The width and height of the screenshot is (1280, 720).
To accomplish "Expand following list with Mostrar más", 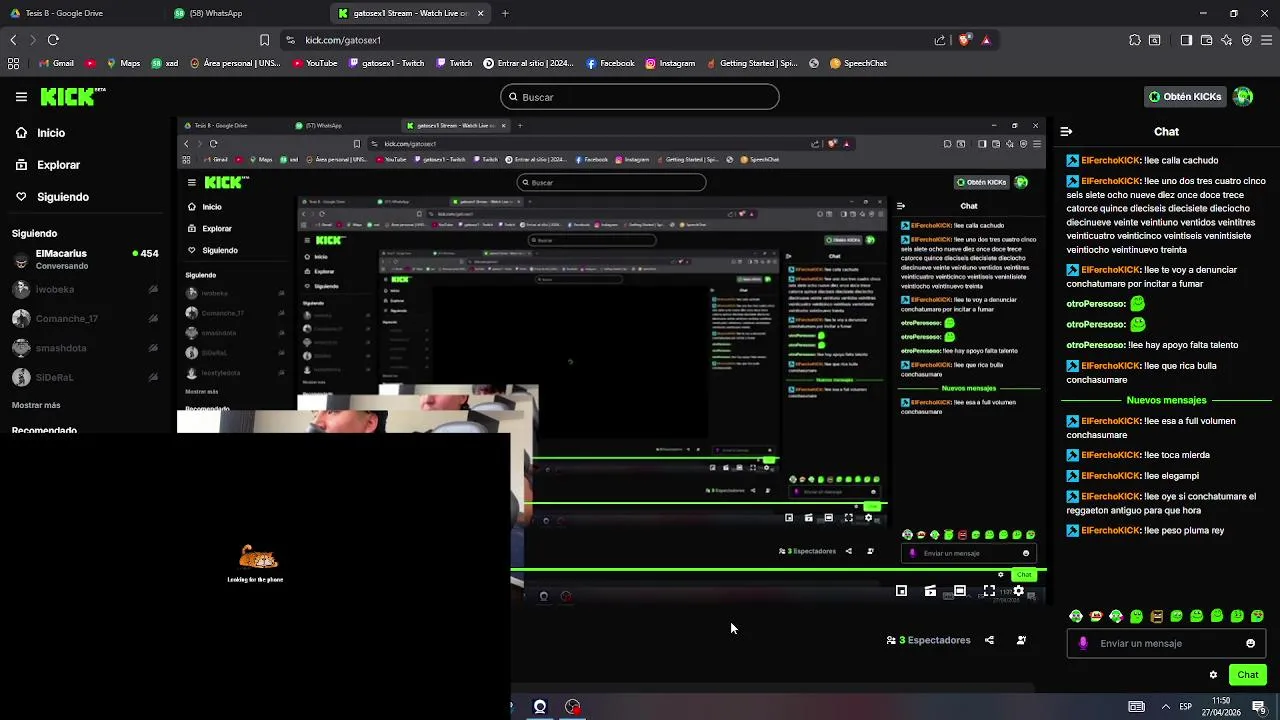I will point(36,405).
